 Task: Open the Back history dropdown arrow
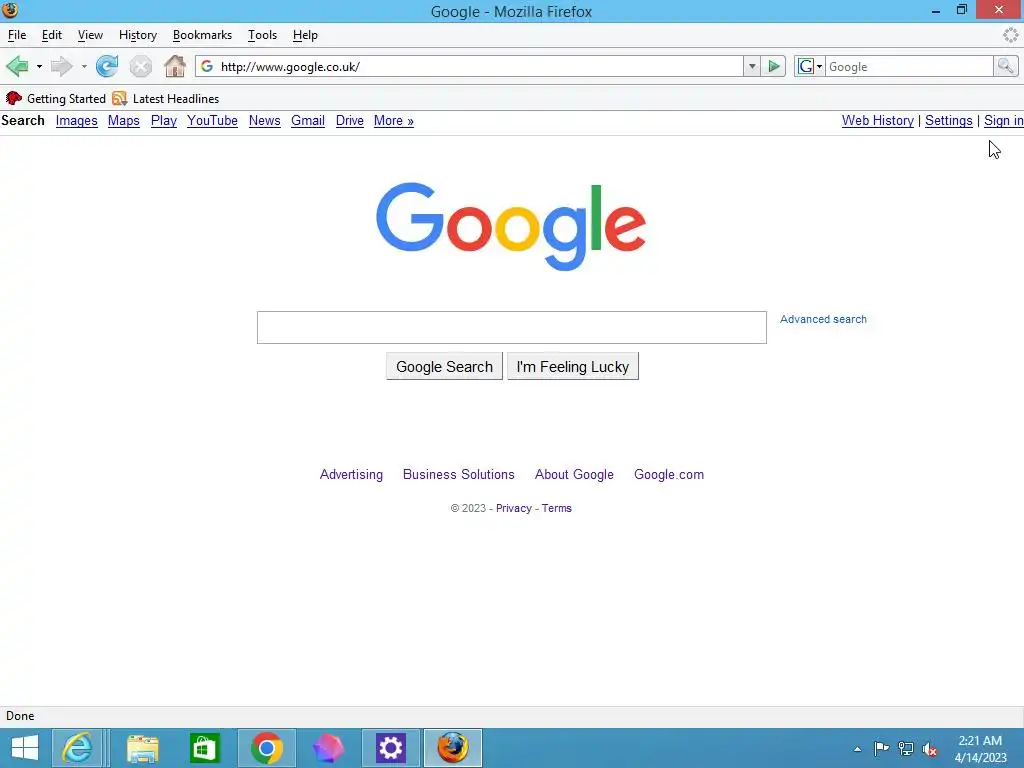pos(39,66)
